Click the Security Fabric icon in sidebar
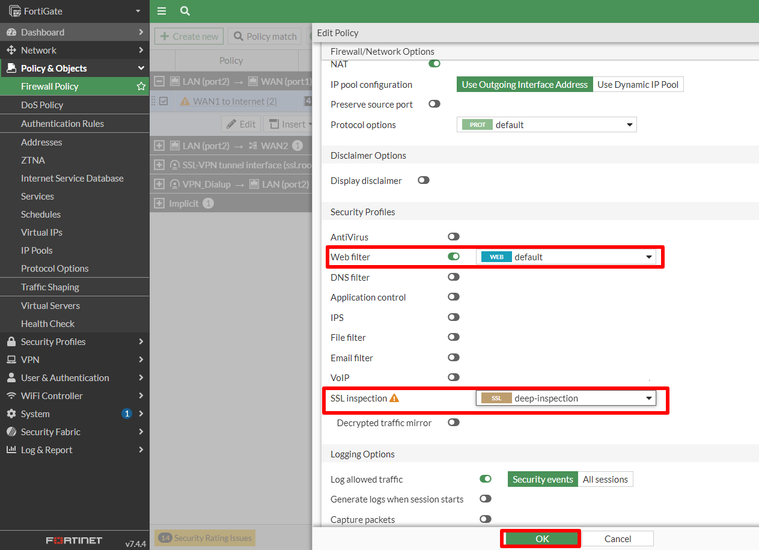Image resolution: width=759 pixels, height=550 pixels. (x=11, y=432)
